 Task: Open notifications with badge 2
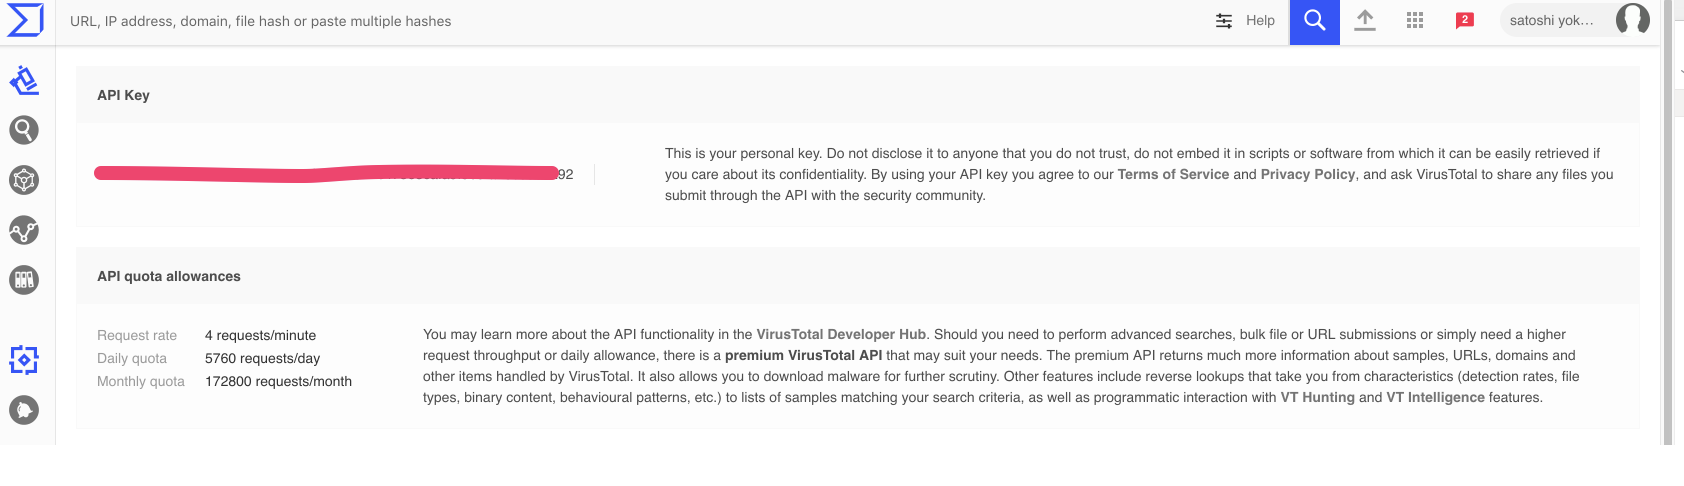[1465, 20]
